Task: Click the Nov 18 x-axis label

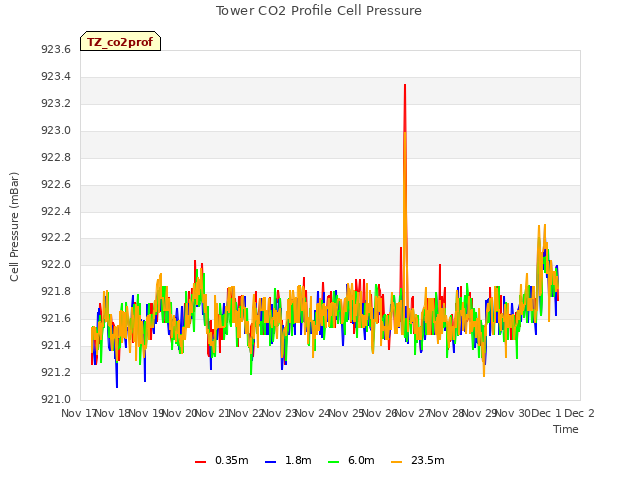Action: click(x=112, y=413)
